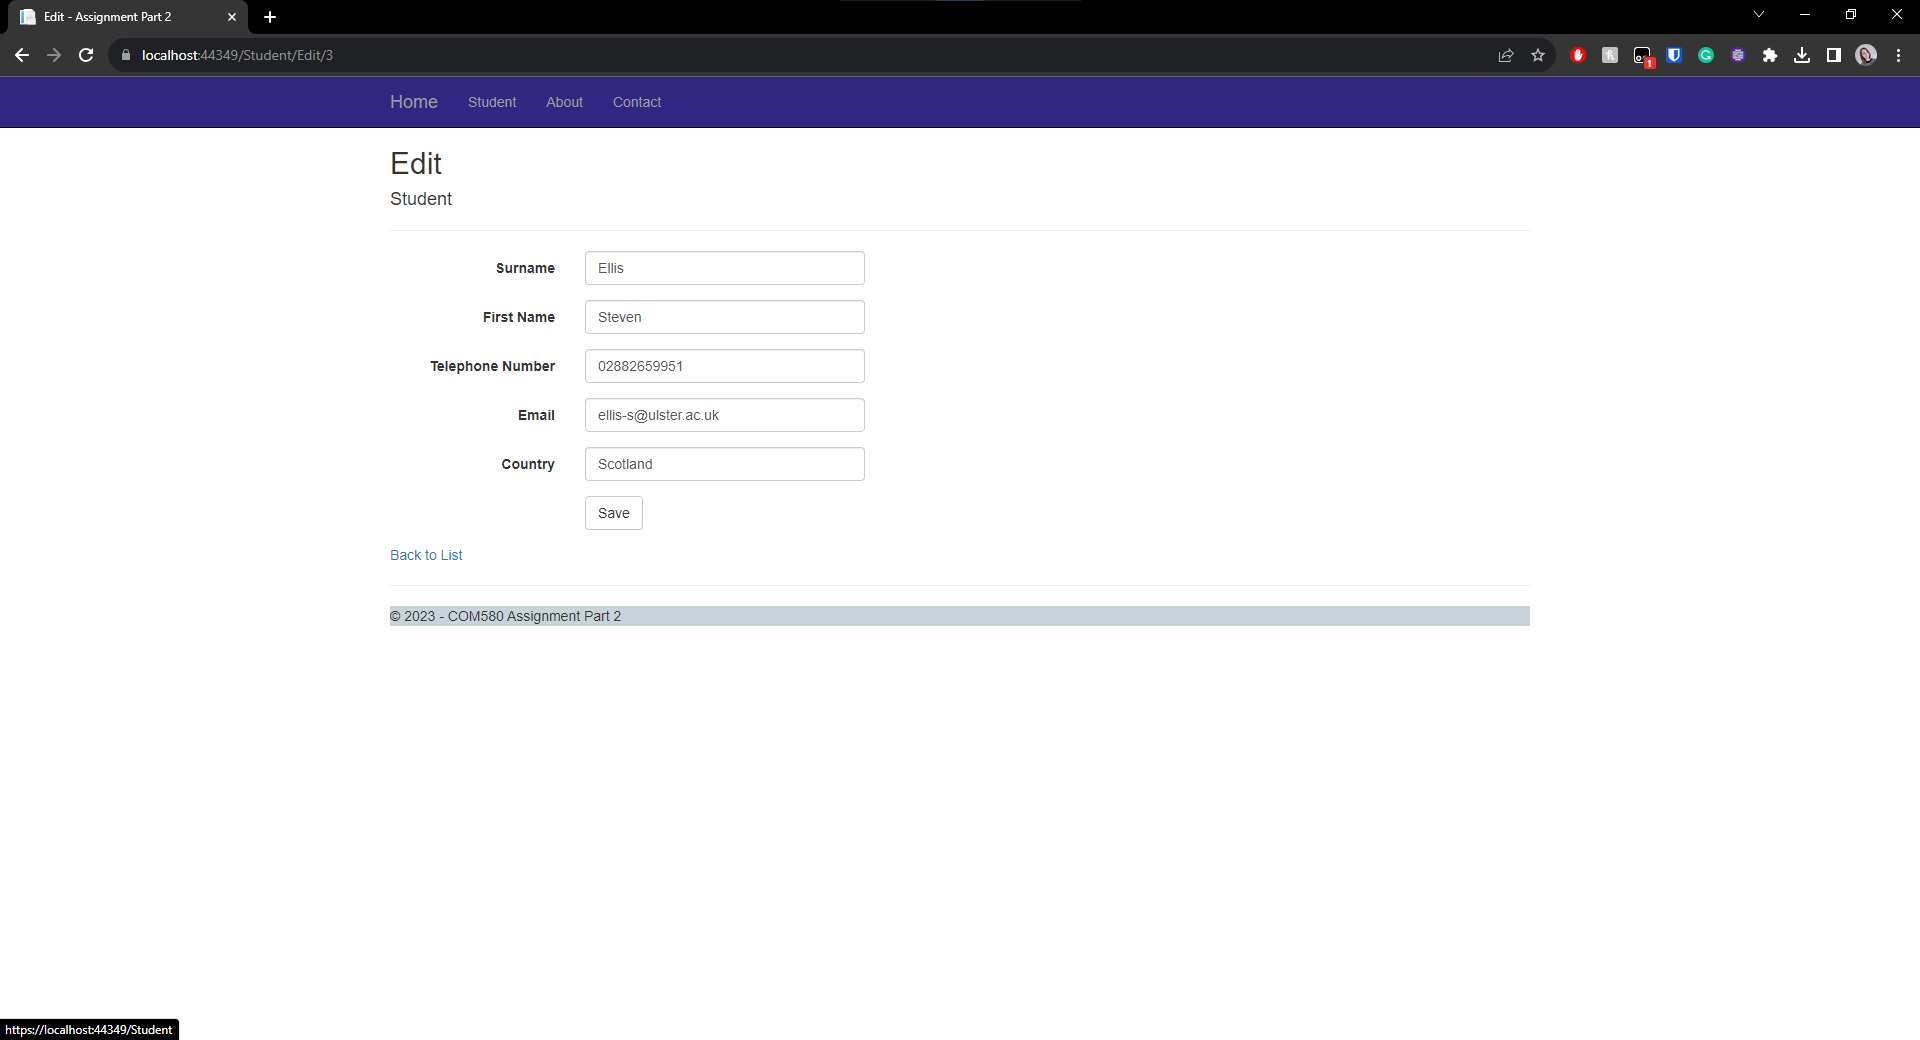Open the Contact page link
The width and height of the screenshot is (1920, 1040).
coord(636,102)
